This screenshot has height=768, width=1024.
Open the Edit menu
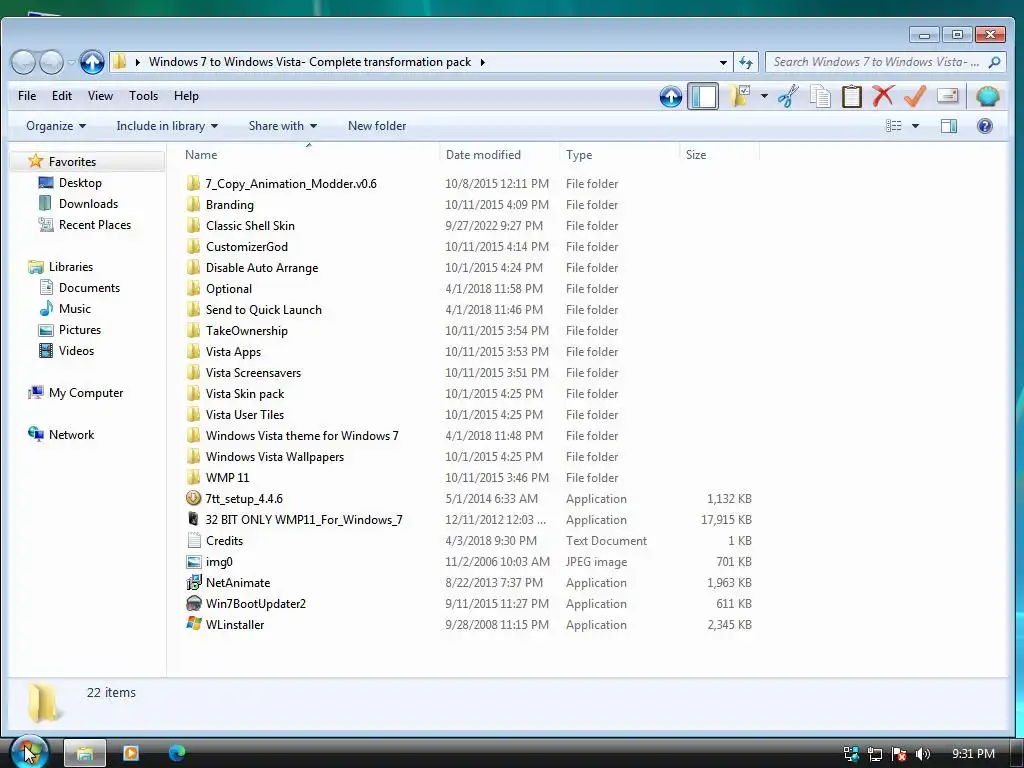pyautogui.click(x=62, y=96)
